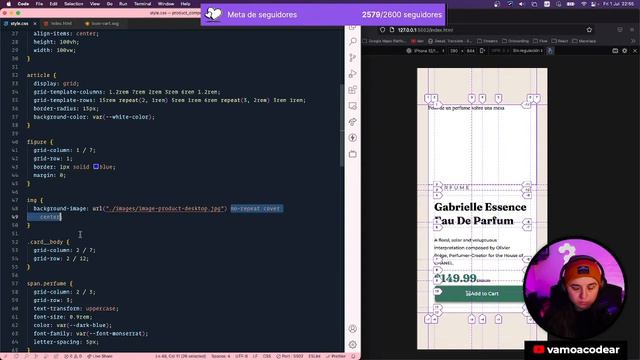
Task: Click Port: 5502 Live Server status
Action: click(x=289, y=356)
